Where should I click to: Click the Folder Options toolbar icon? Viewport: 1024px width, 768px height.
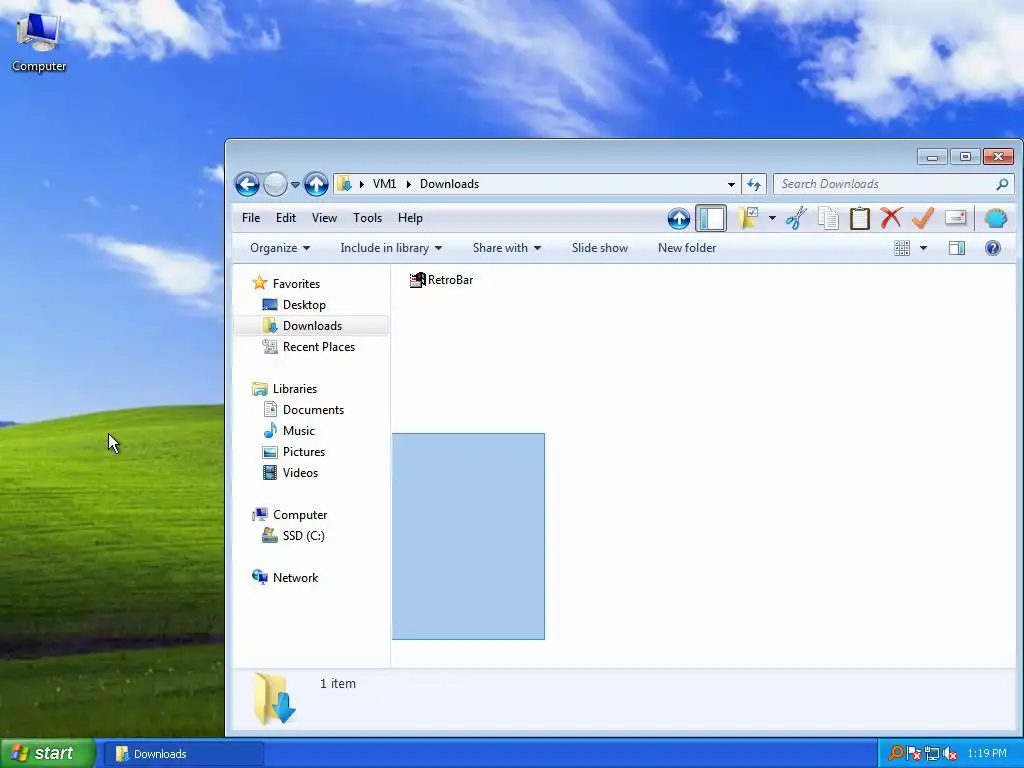tap(748, 218)
